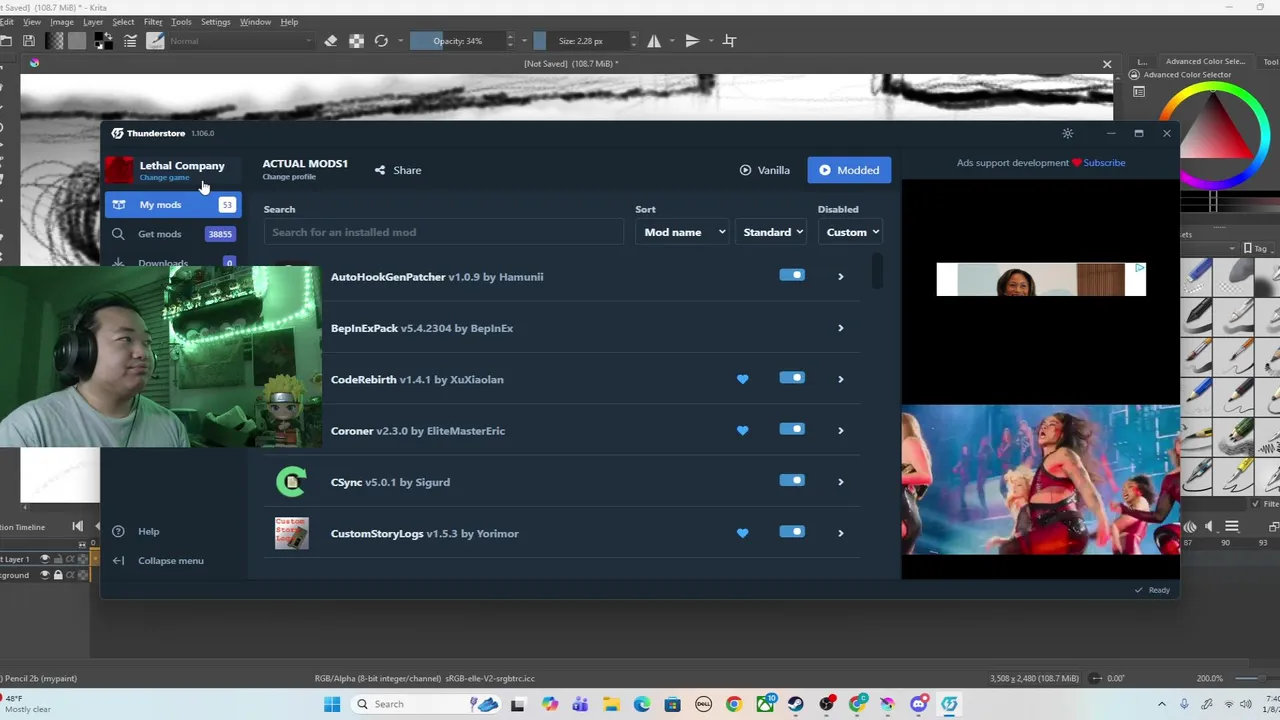This screenshot has width=1280, height=720.
Task: Open the Standard sort direction dropdown
Action: (772, 232)
